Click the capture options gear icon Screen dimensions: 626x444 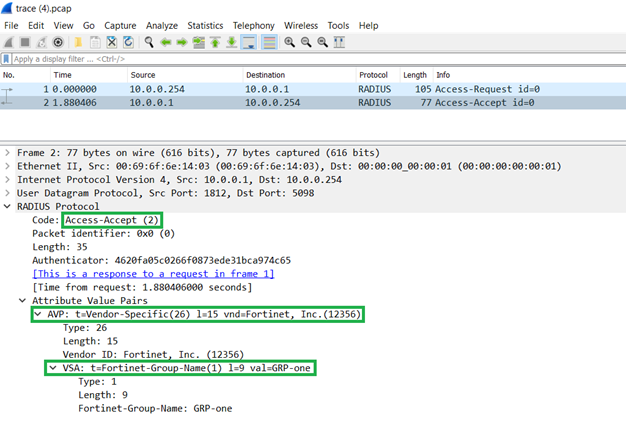click(59, 42)
